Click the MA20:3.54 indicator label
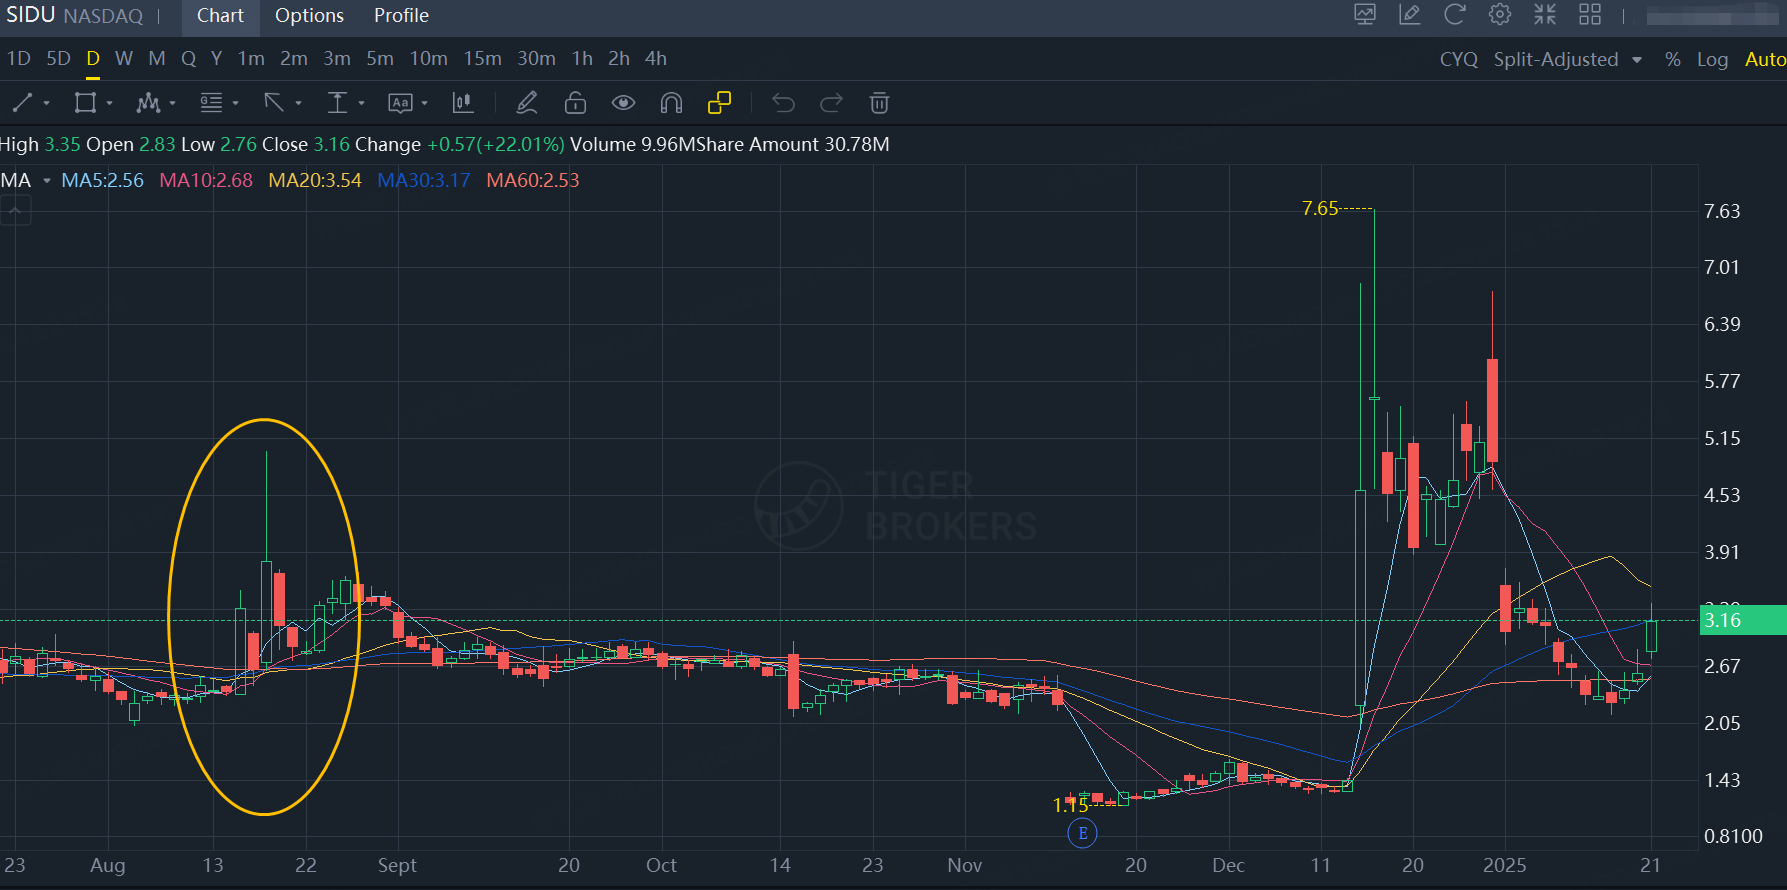The image size is (1787, 890). click(x=315, y=181)
